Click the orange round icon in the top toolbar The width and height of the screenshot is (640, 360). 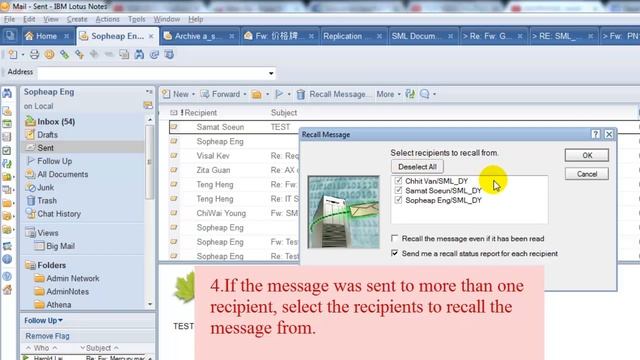tap(49, 54)
